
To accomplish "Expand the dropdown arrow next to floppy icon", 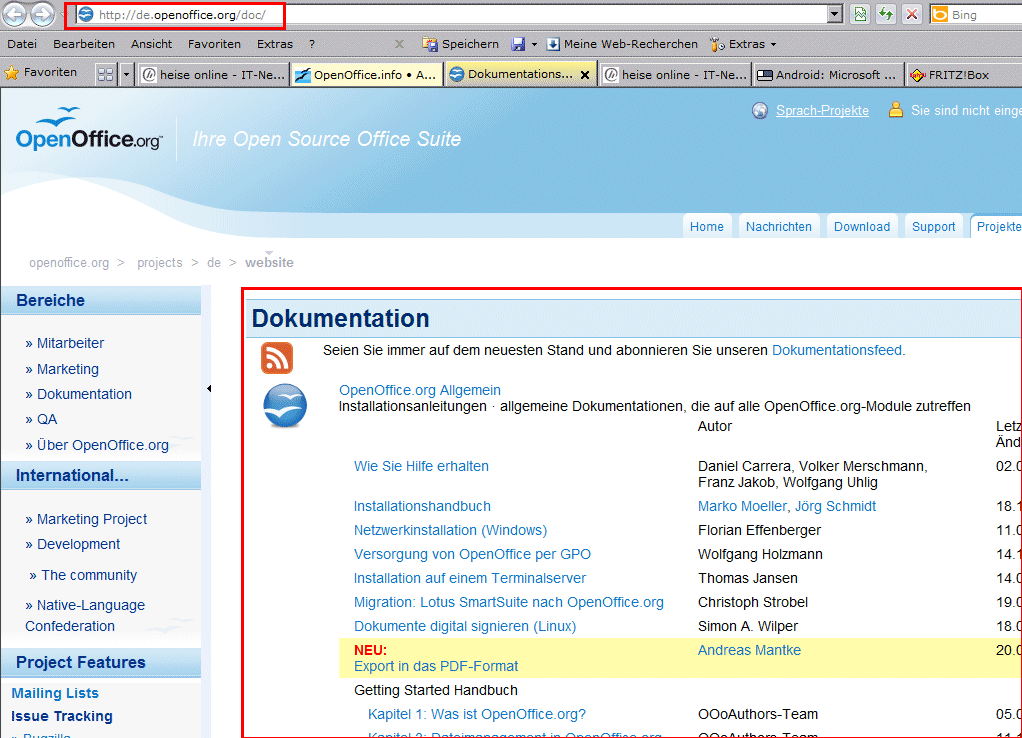I will tap(534, 44).
